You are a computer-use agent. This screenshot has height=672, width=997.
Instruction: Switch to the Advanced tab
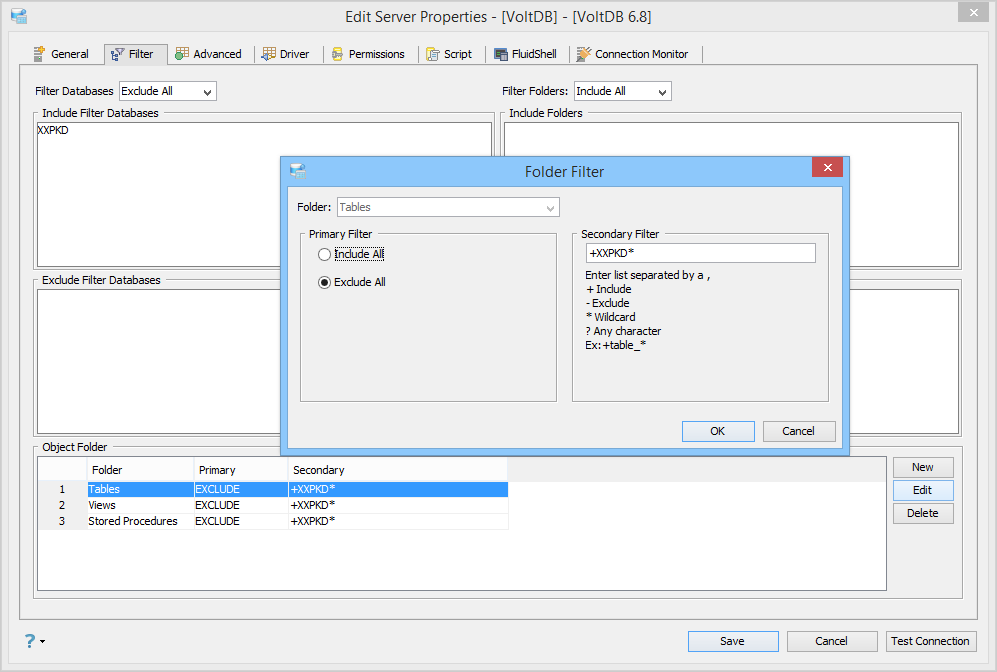coord(209,54)
